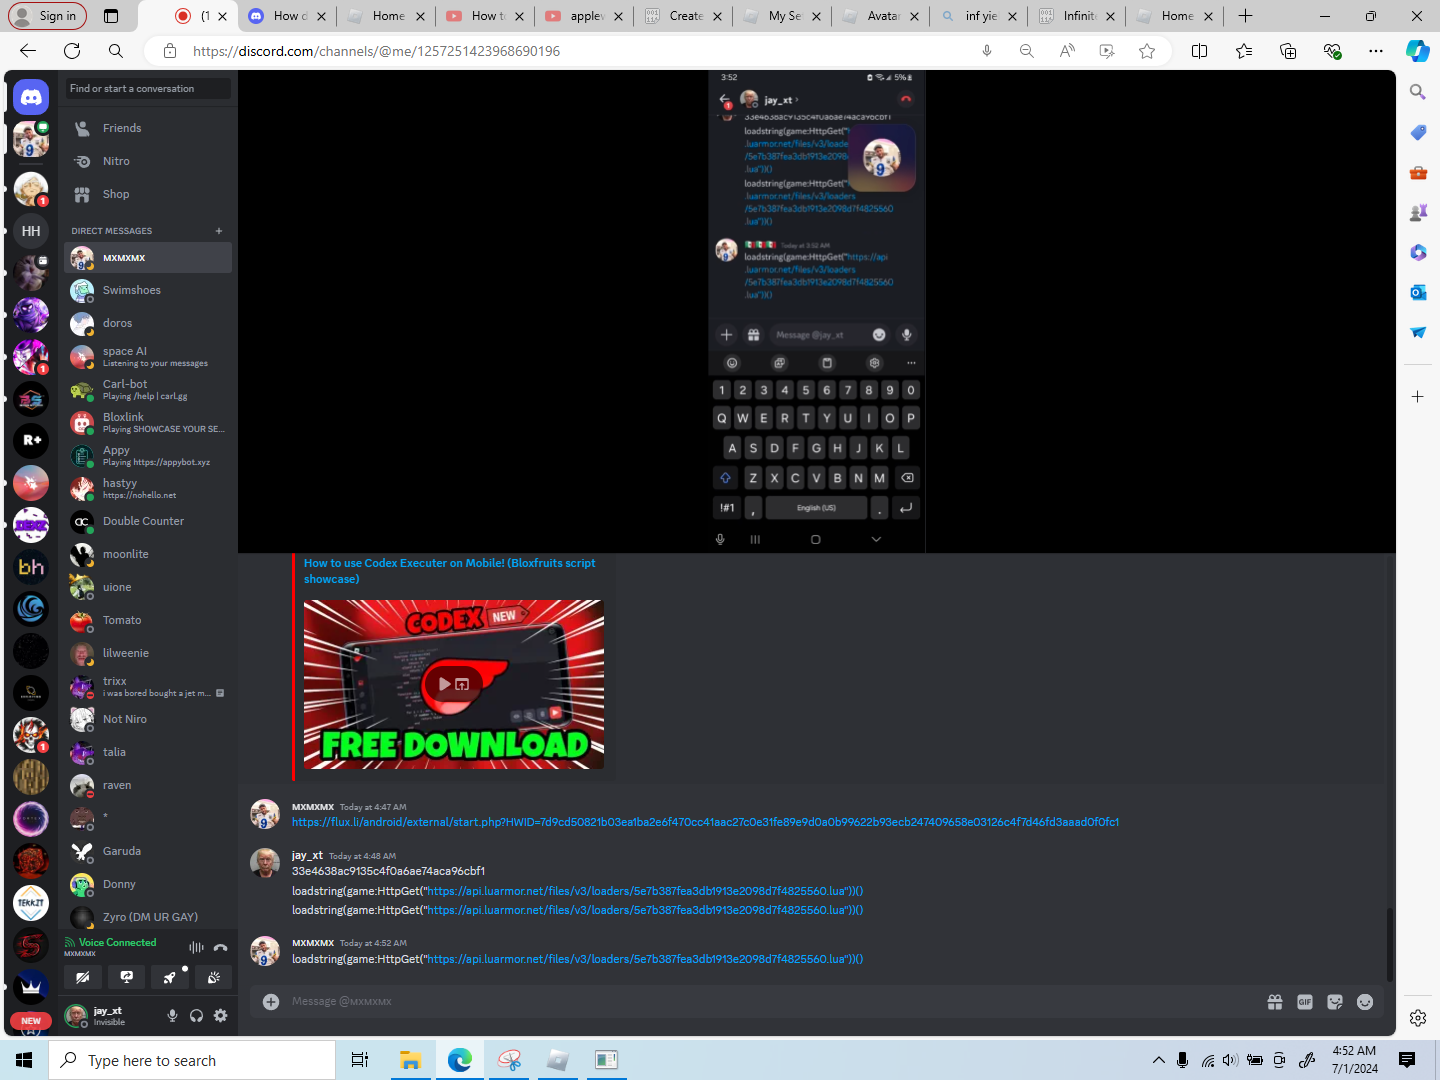The height and width of the screenshot is (1080, 1440).
Task: Open the GIF picker
Action: (1305, 1001)
